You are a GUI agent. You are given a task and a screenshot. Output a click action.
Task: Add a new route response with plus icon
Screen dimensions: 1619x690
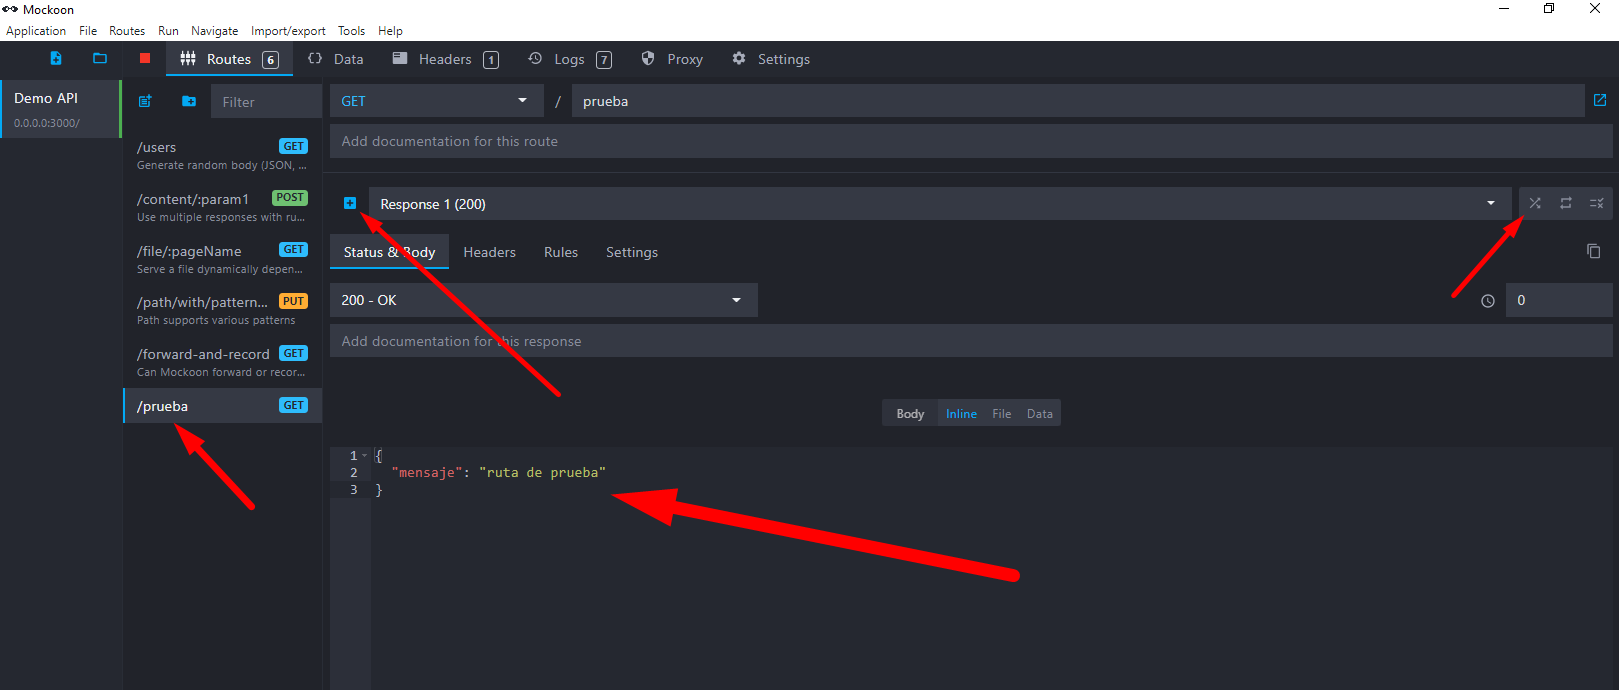pyautogui.click(x=350, y=203)
